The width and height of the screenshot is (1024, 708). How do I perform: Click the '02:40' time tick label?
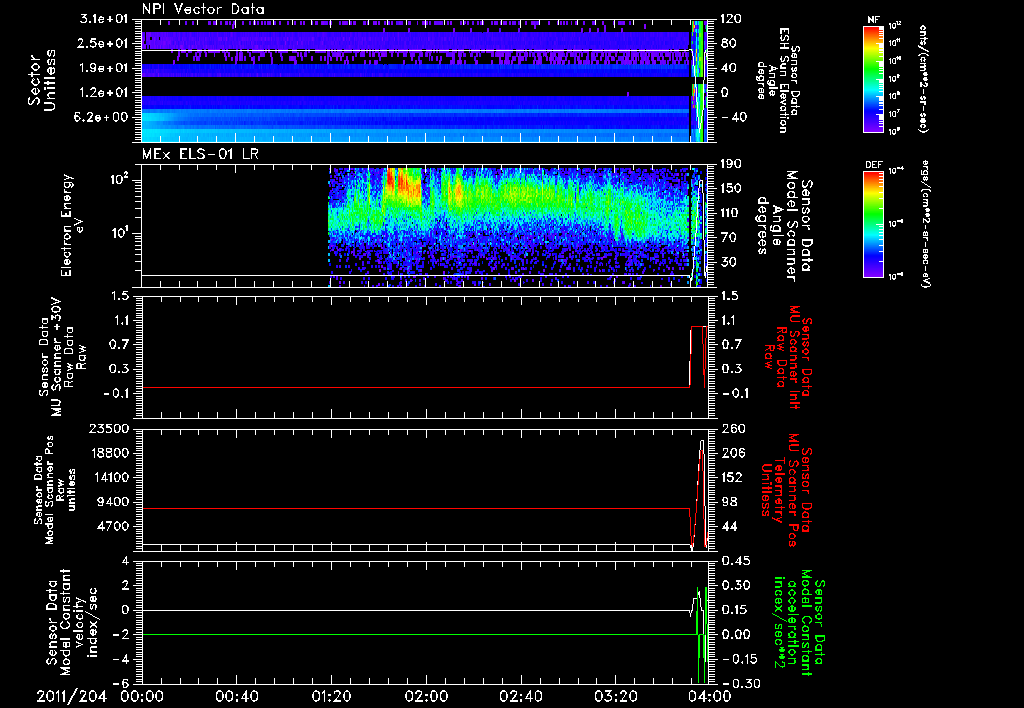(x=520, y=696)
